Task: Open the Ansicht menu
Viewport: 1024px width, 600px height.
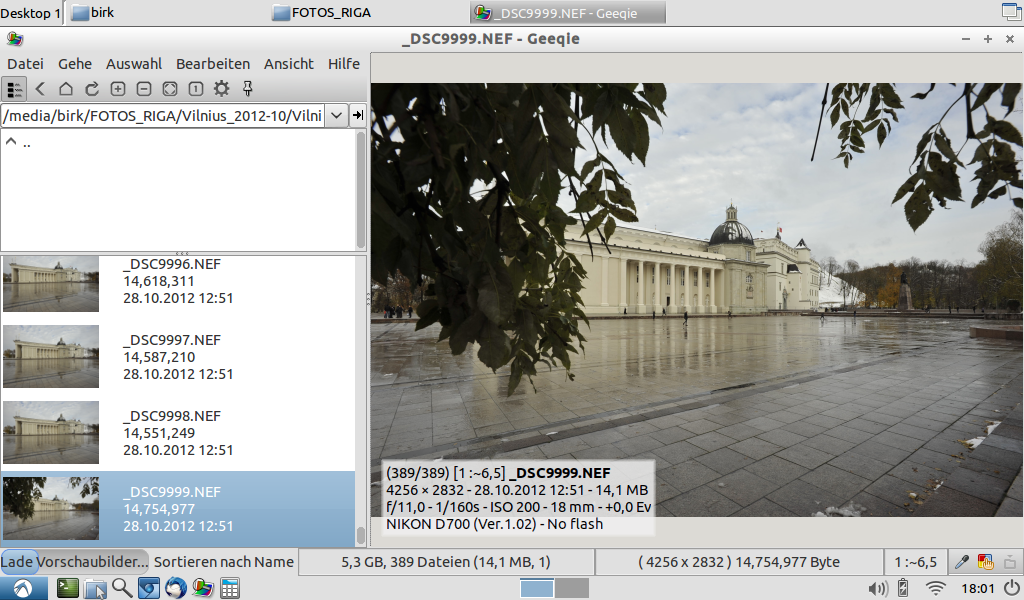Action: (289, 64)
